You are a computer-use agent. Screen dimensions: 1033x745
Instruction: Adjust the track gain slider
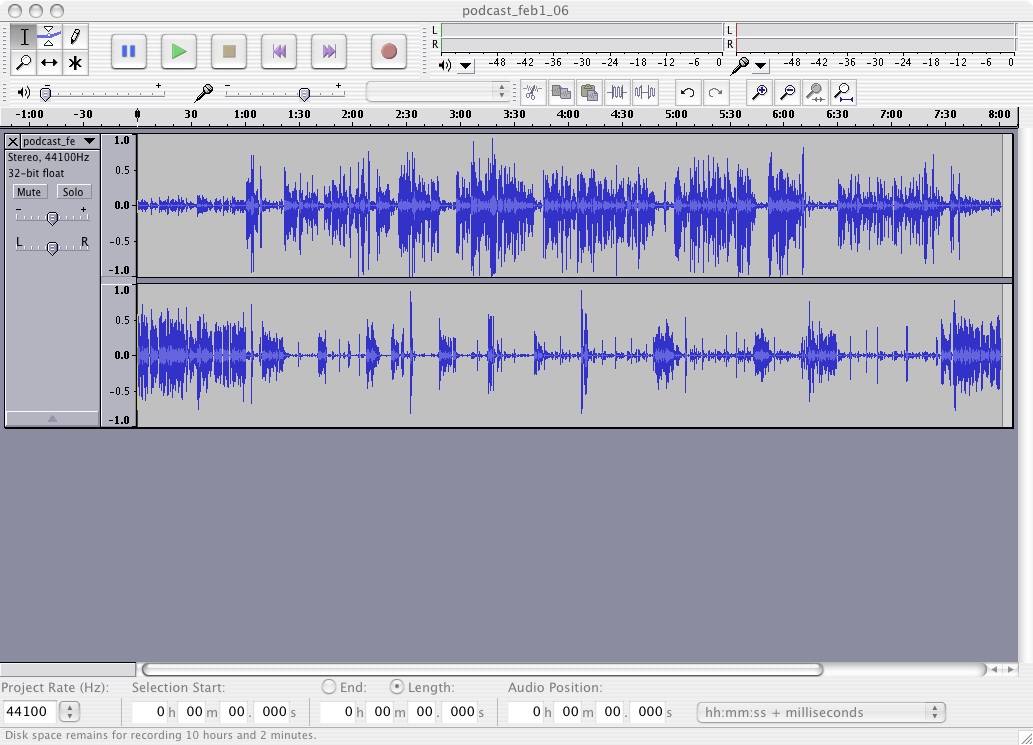[52, 217]
